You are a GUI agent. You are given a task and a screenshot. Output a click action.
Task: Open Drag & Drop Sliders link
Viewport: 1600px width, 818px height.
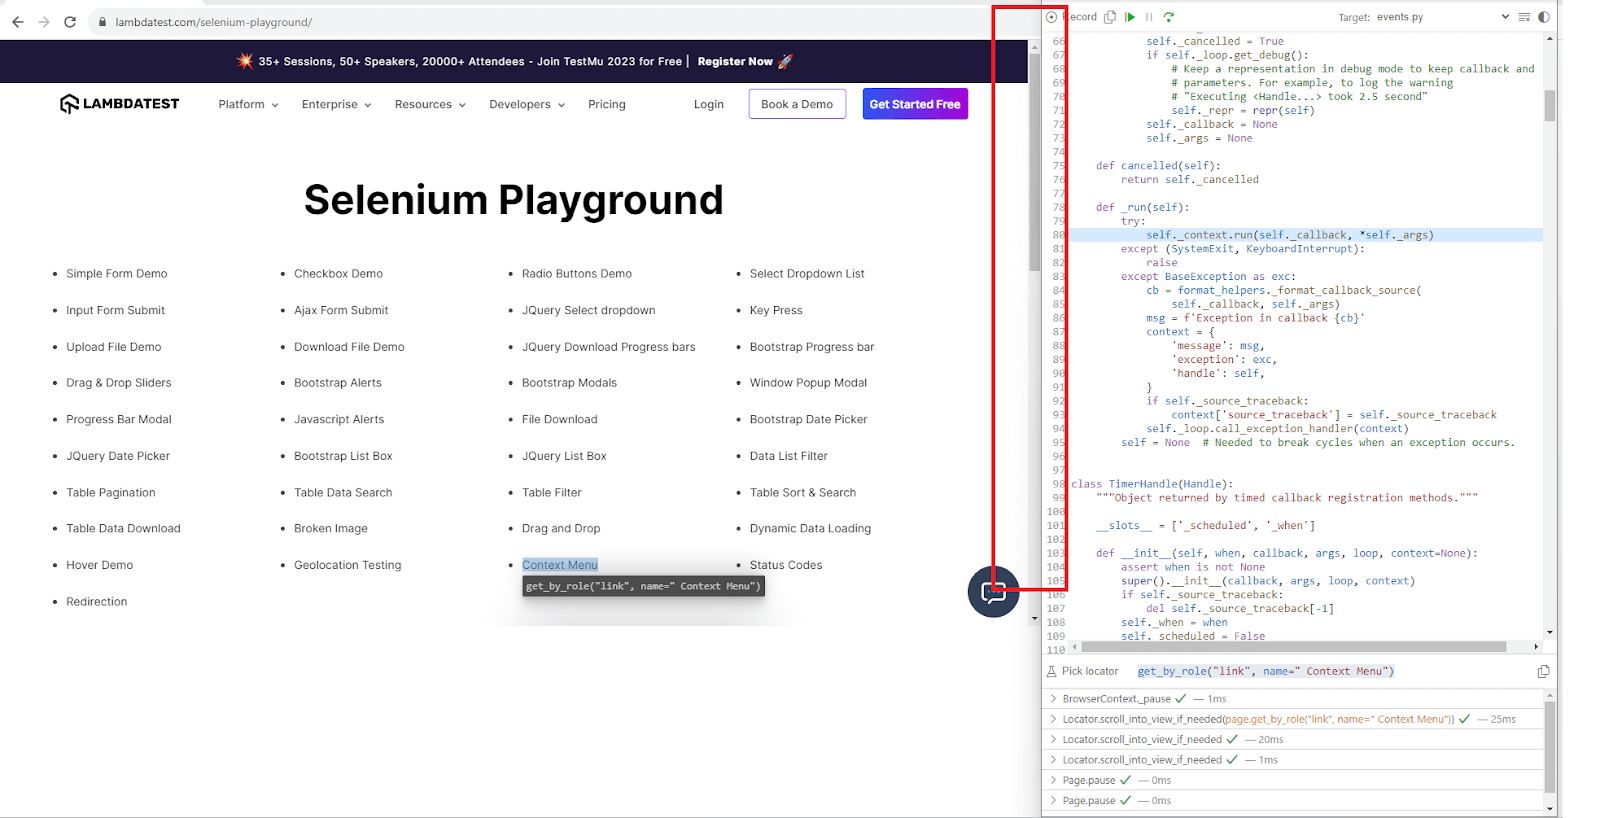coord(119,383)
